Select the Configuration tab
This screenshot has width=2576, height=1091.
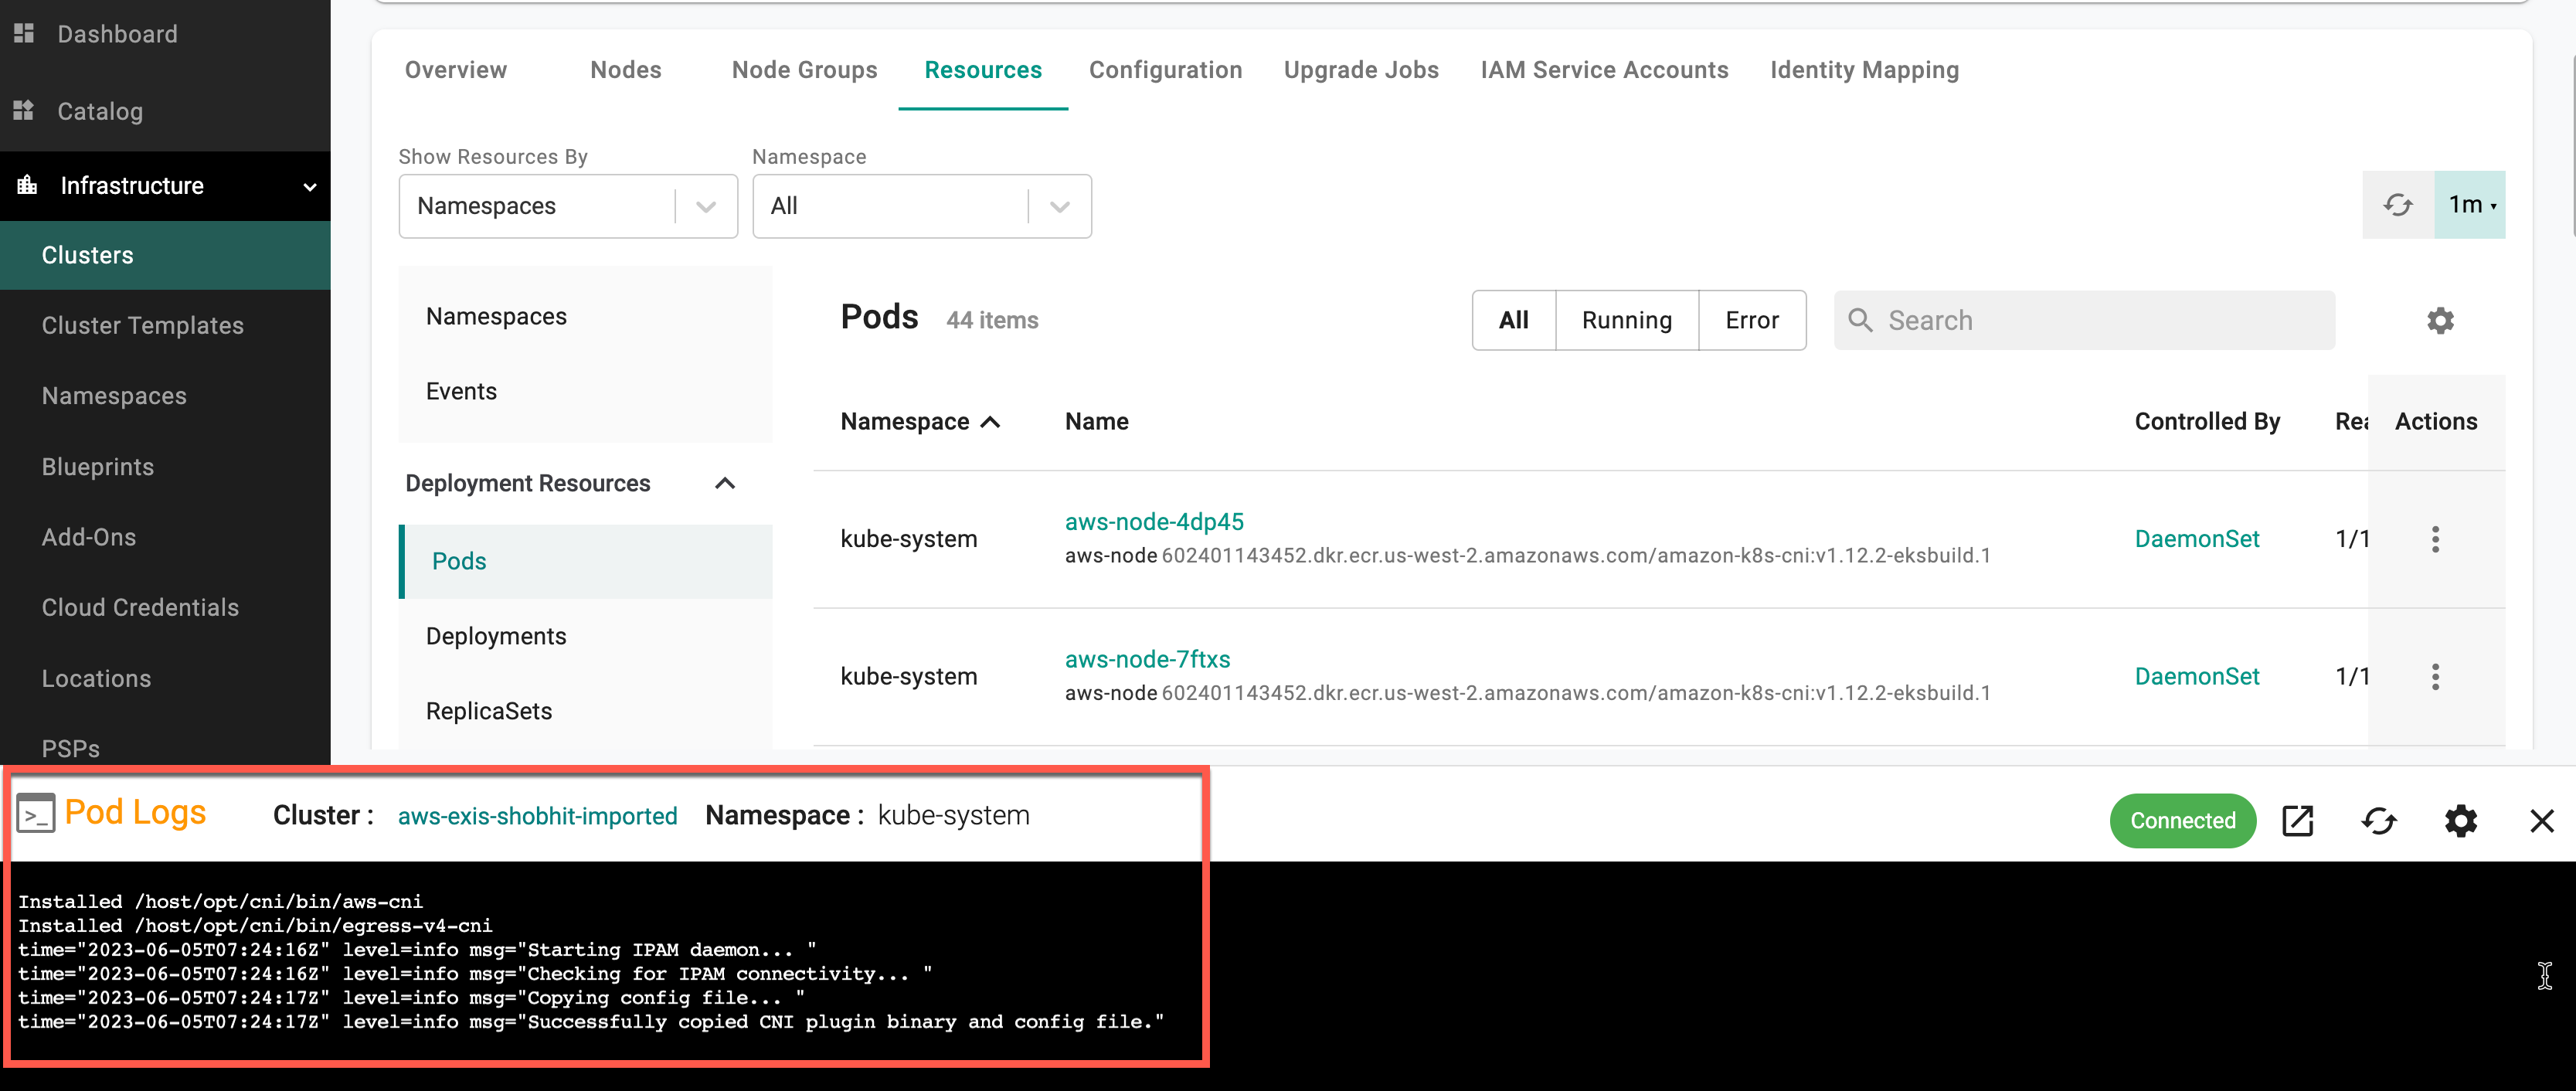[x=1167, y=70]
